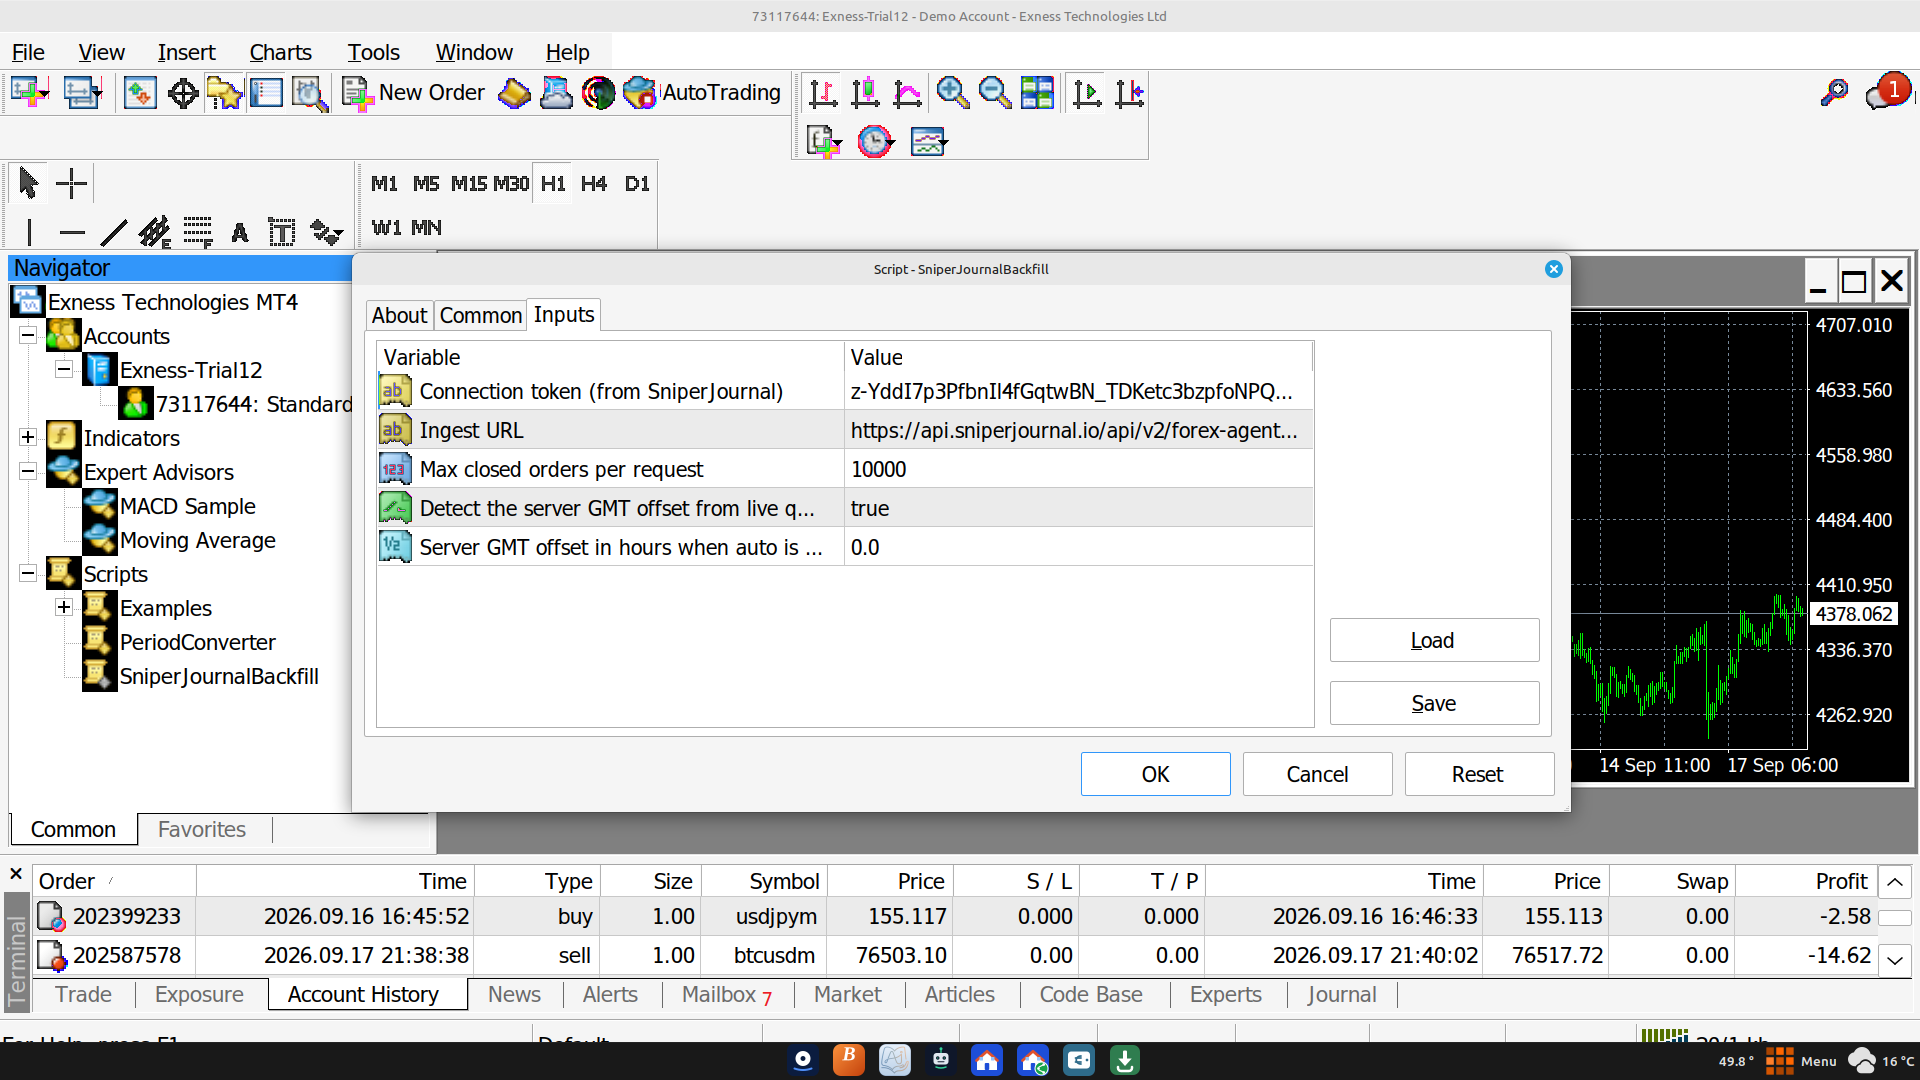Open the Strategy Tester icon
Screen dimensions: 1920x1080
click(x=310, y=93)
